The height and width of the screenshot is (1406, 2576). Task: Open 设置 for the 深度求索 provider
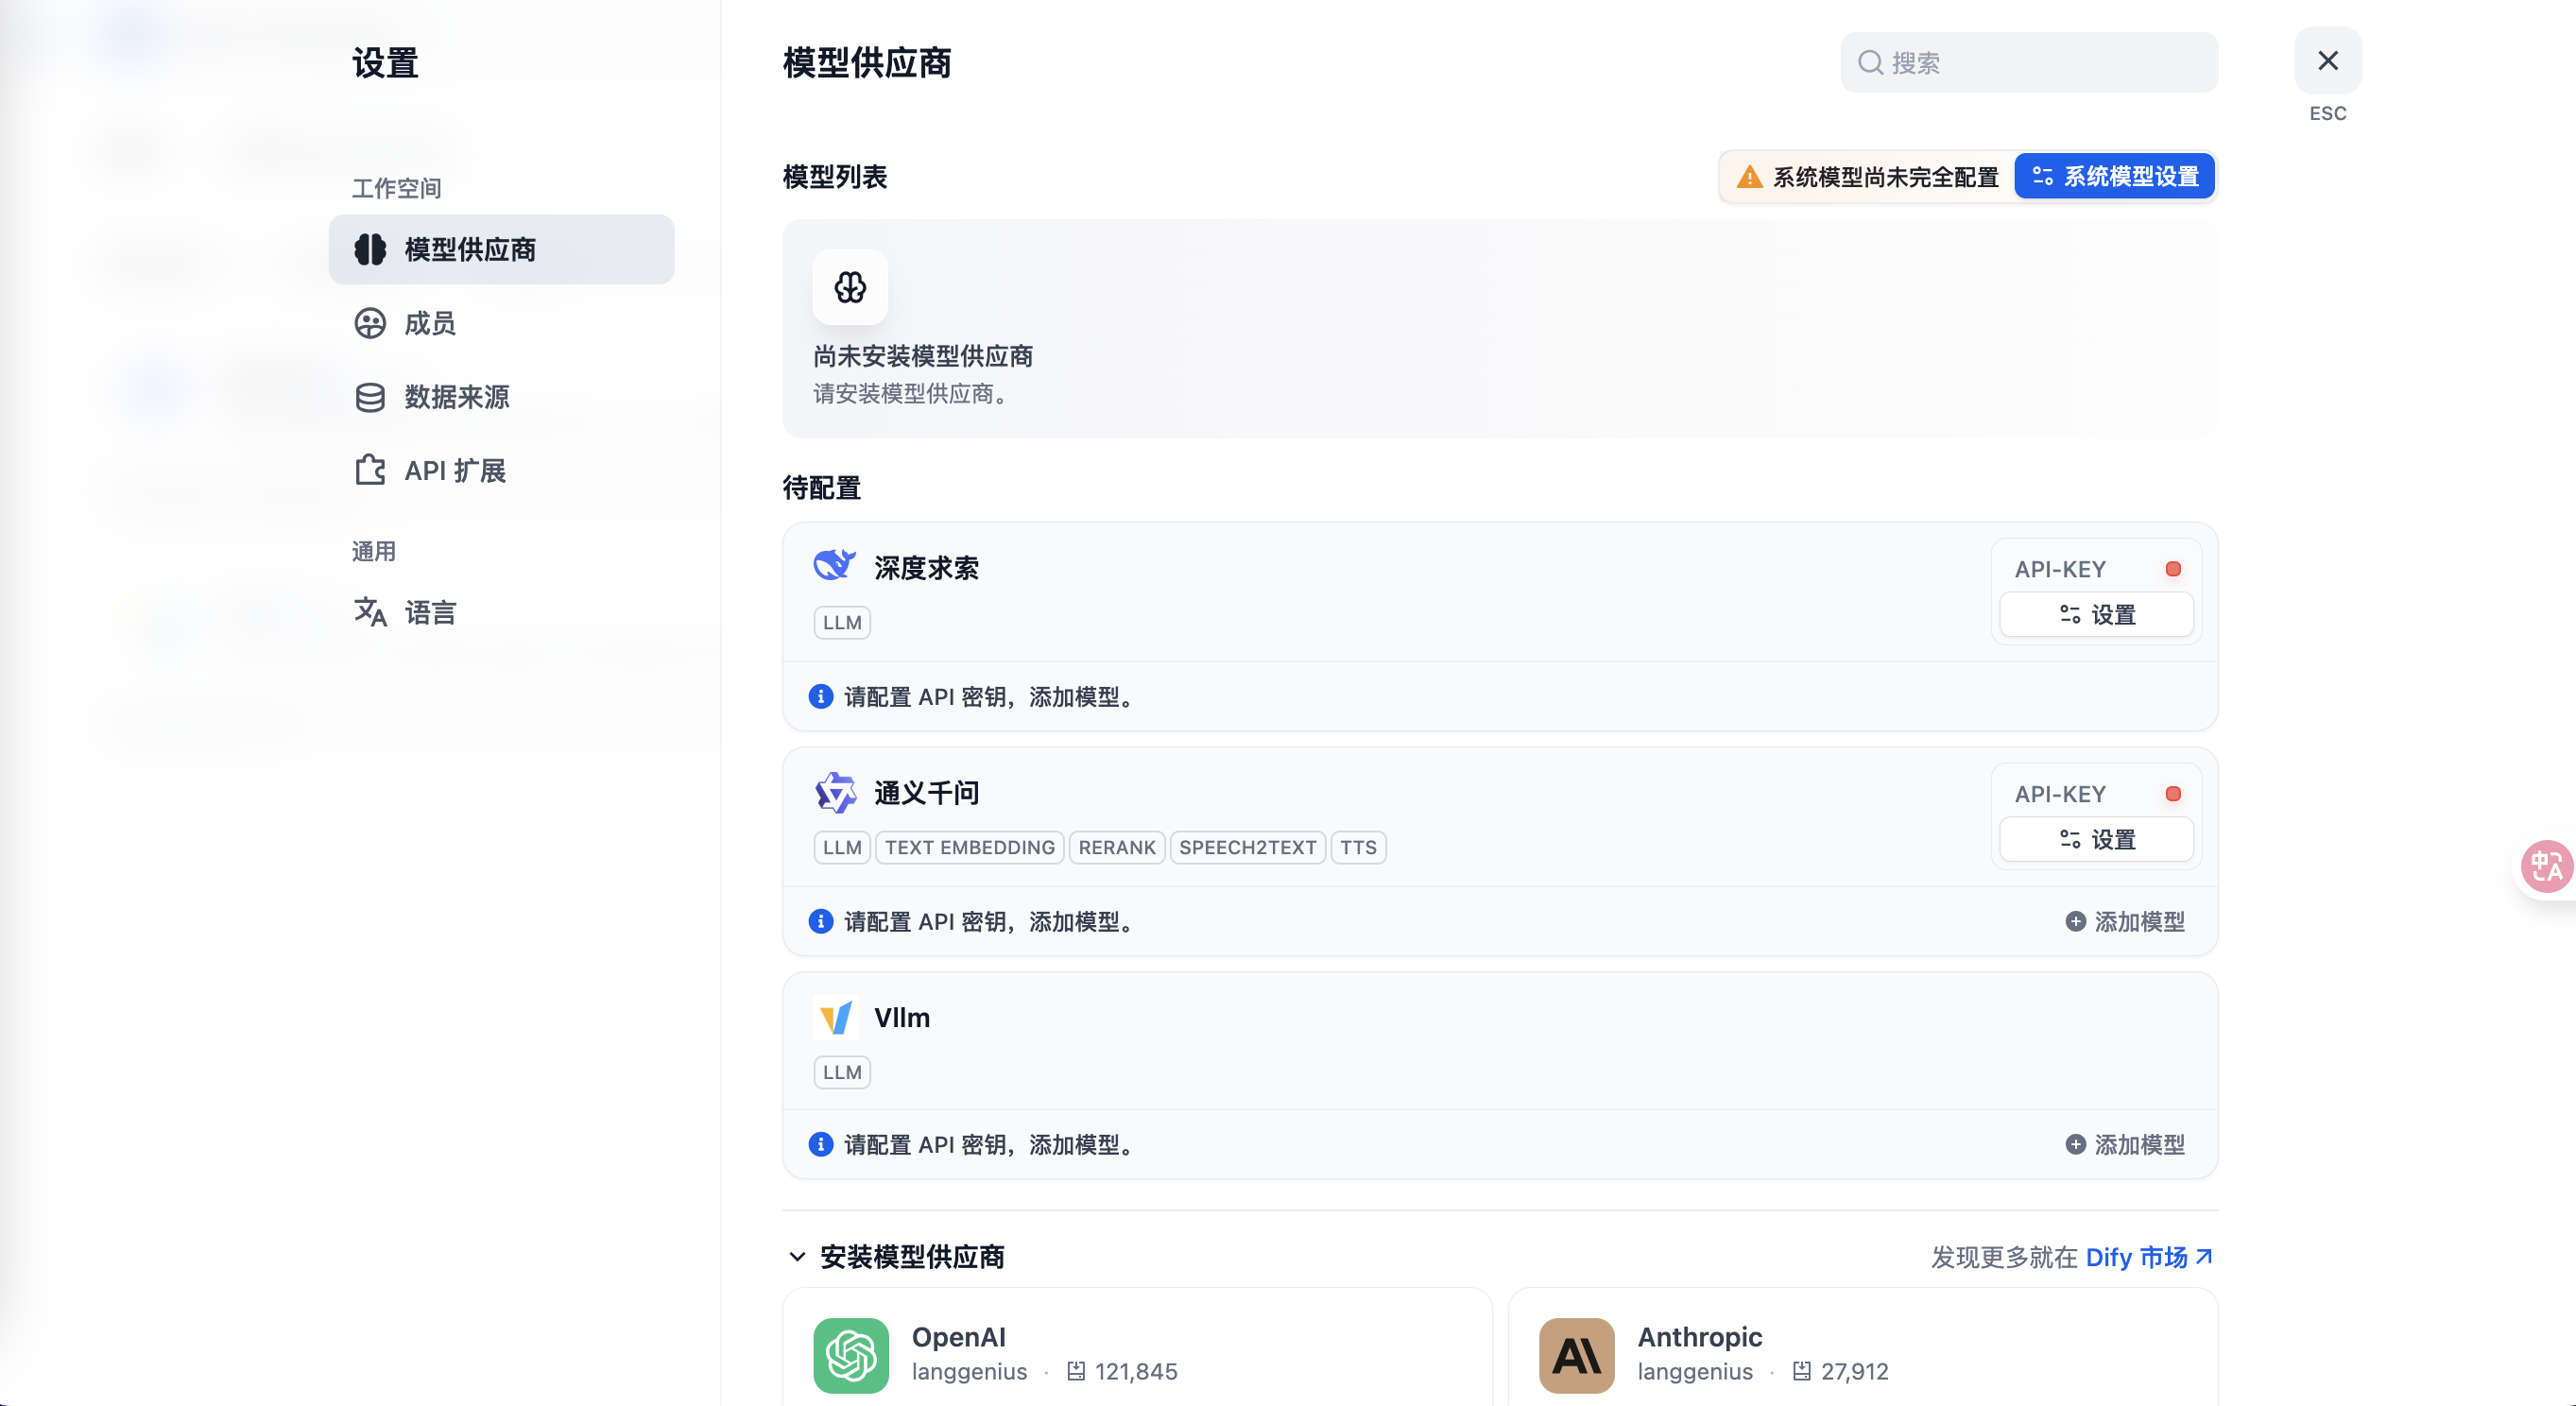(2096, 614)
